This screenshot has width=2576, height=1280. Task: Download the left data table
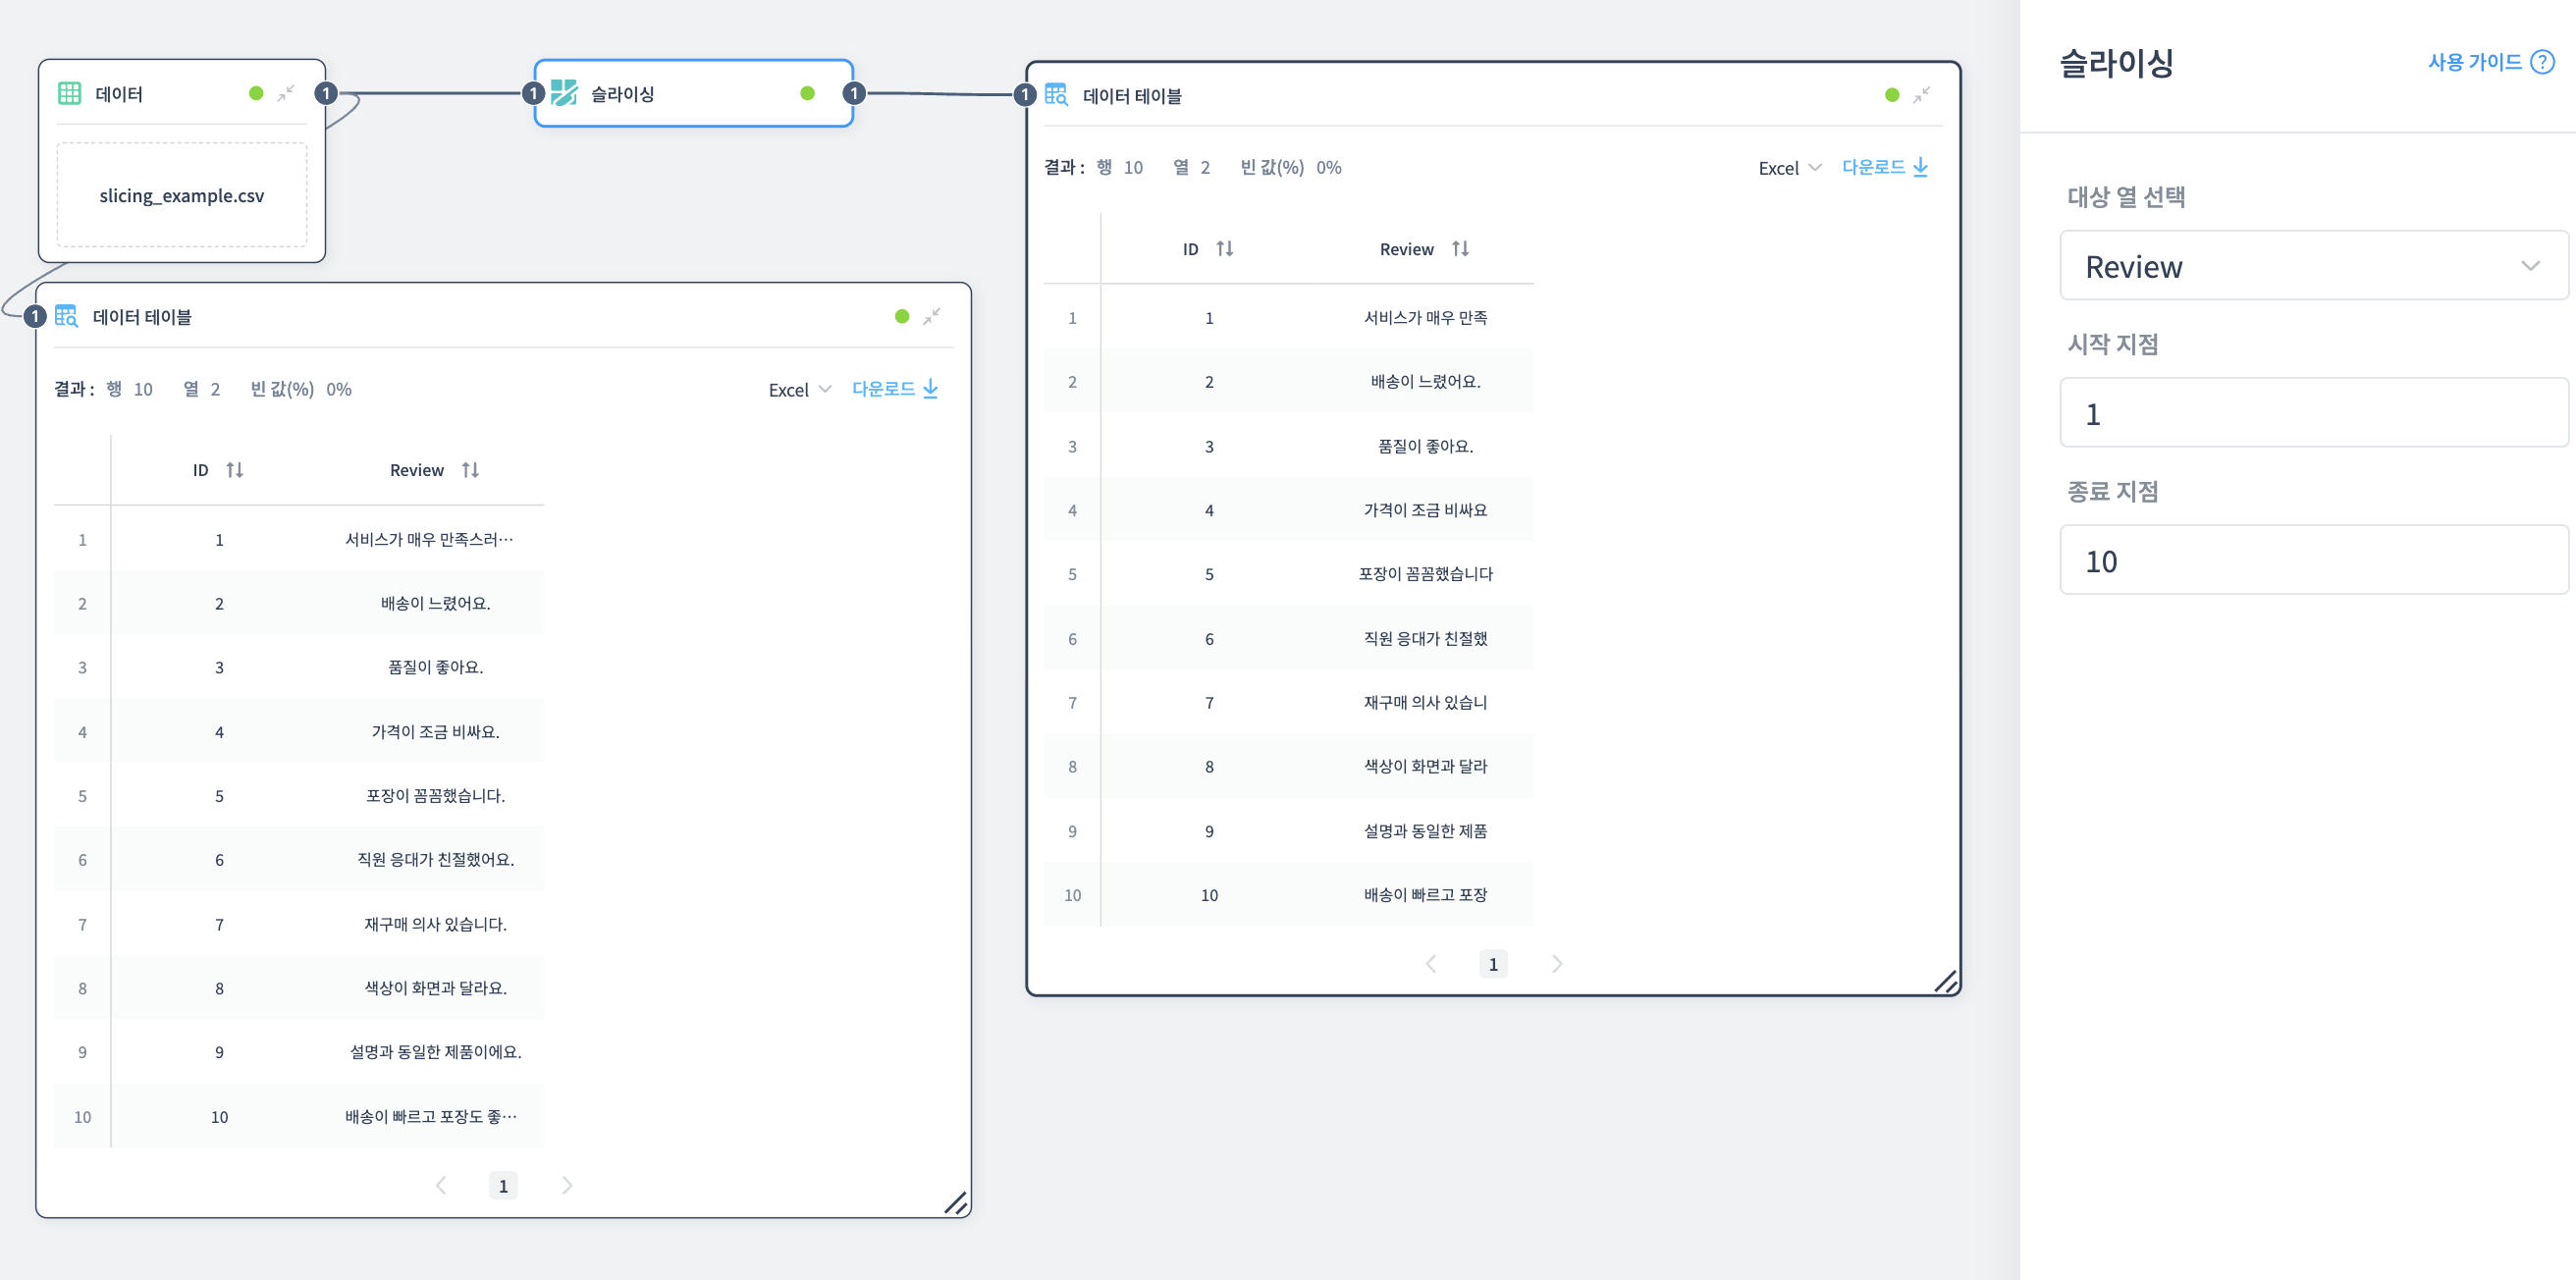(894, 389)
